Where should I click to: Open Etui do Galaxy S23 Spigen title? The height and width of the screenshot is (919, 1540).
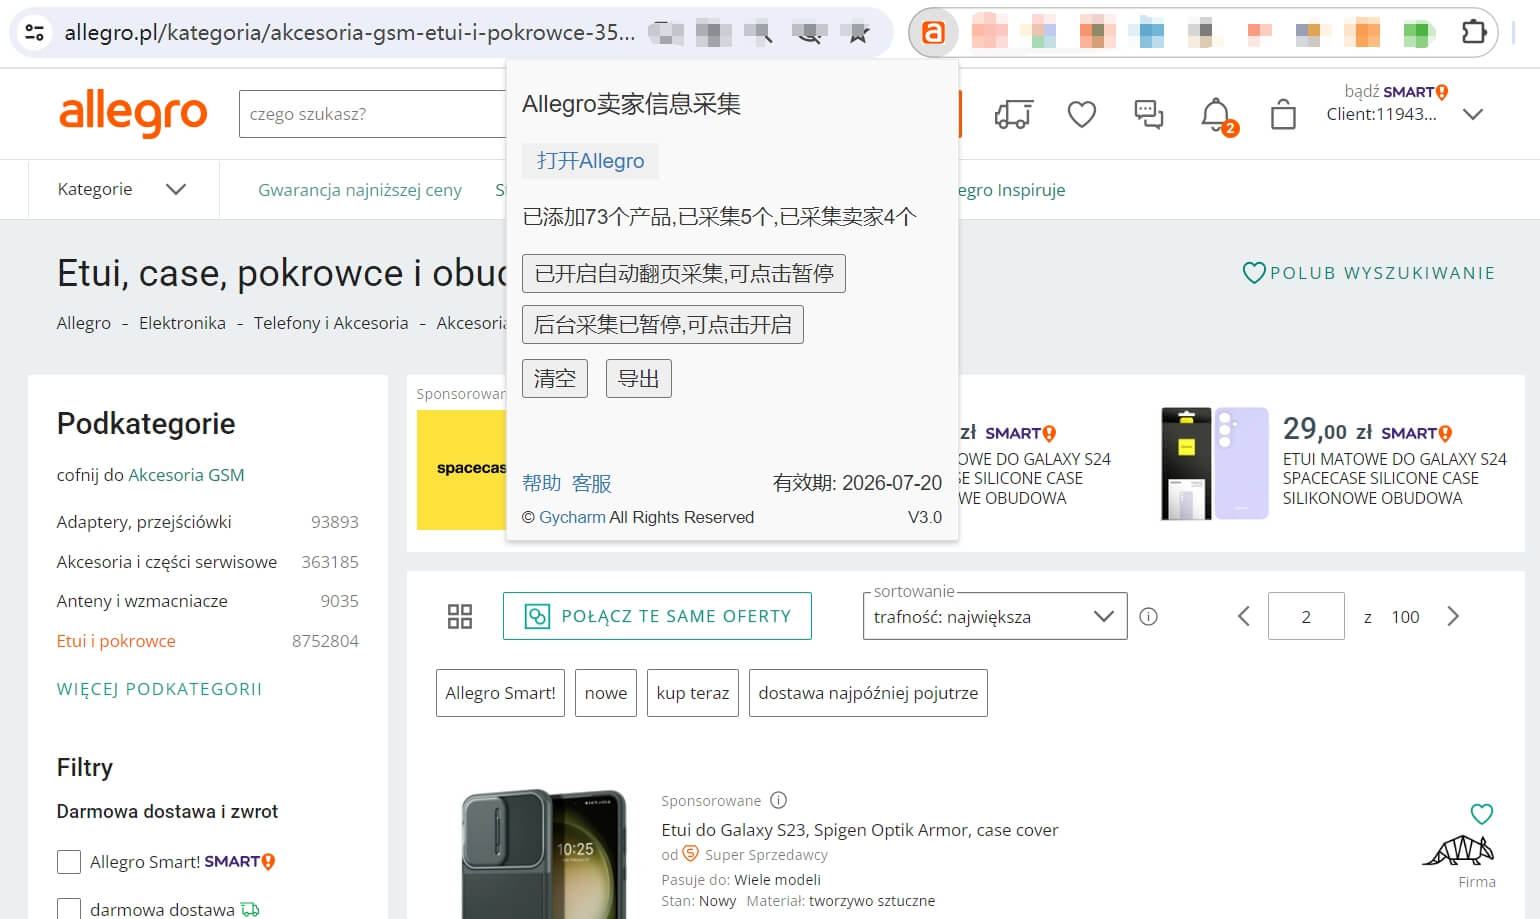(x=860, y=830)
